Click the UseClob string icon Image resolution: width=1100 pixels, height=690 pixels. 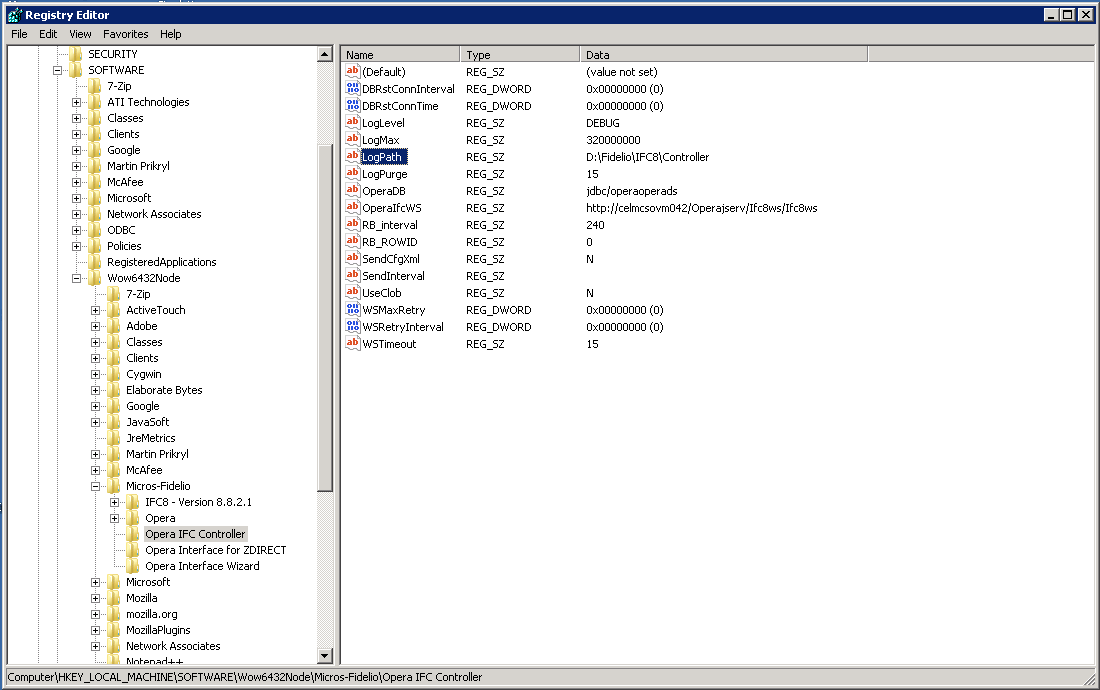[352, 292]
